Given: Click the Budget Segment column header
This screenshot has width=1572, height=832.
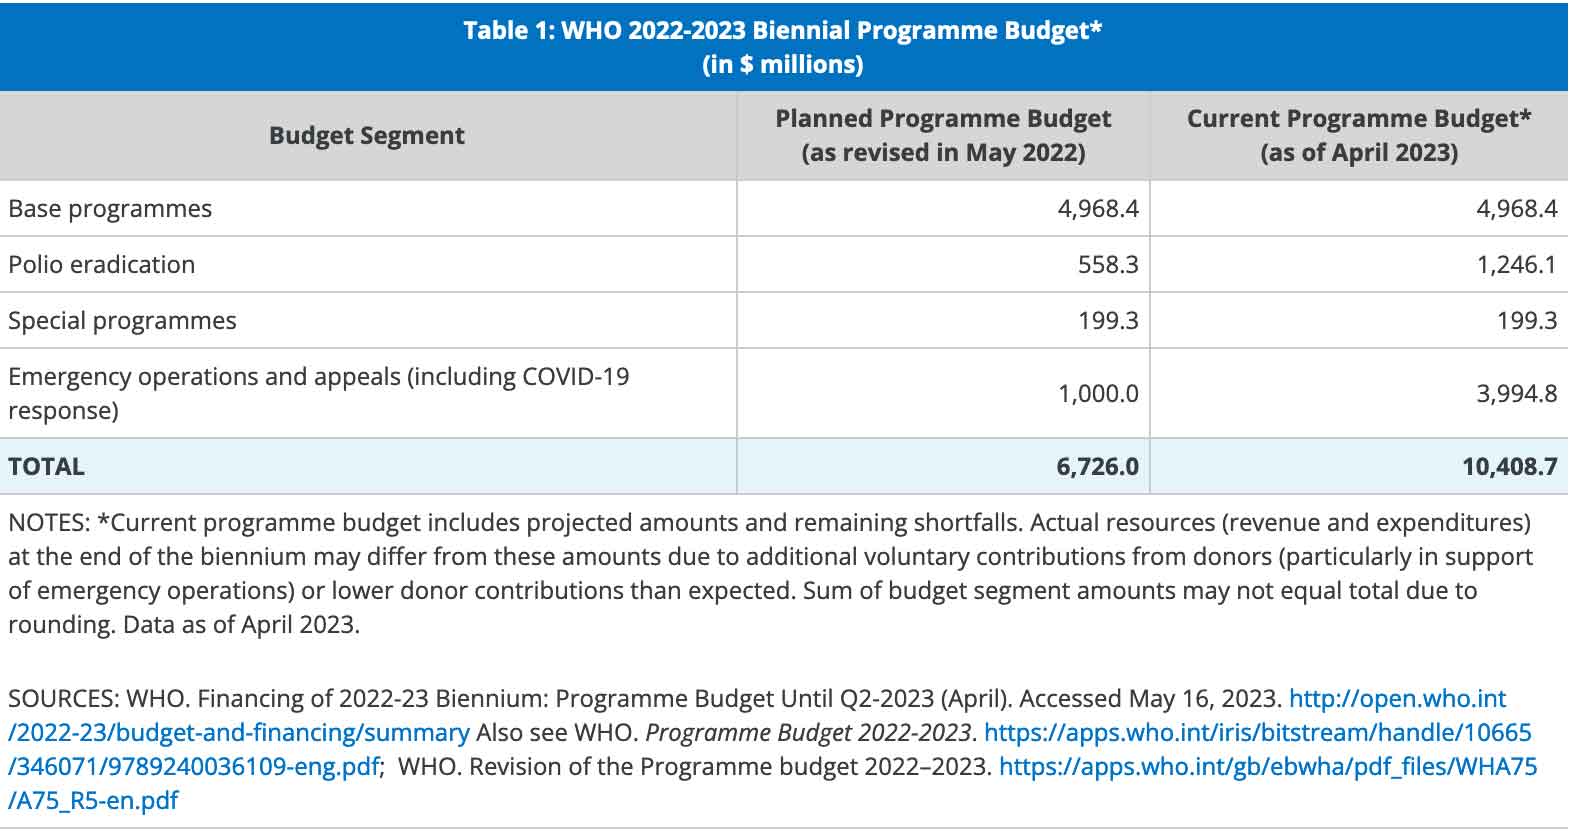Looking at the screenshot, I should click(367, 136).
